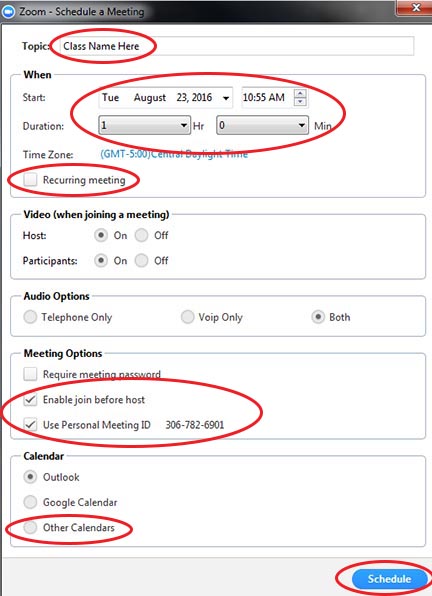Click the Zoom logo icon in title bar
The width and height of the screenshot is (432, 596).
pyautogui.click(x=8, y=11)
